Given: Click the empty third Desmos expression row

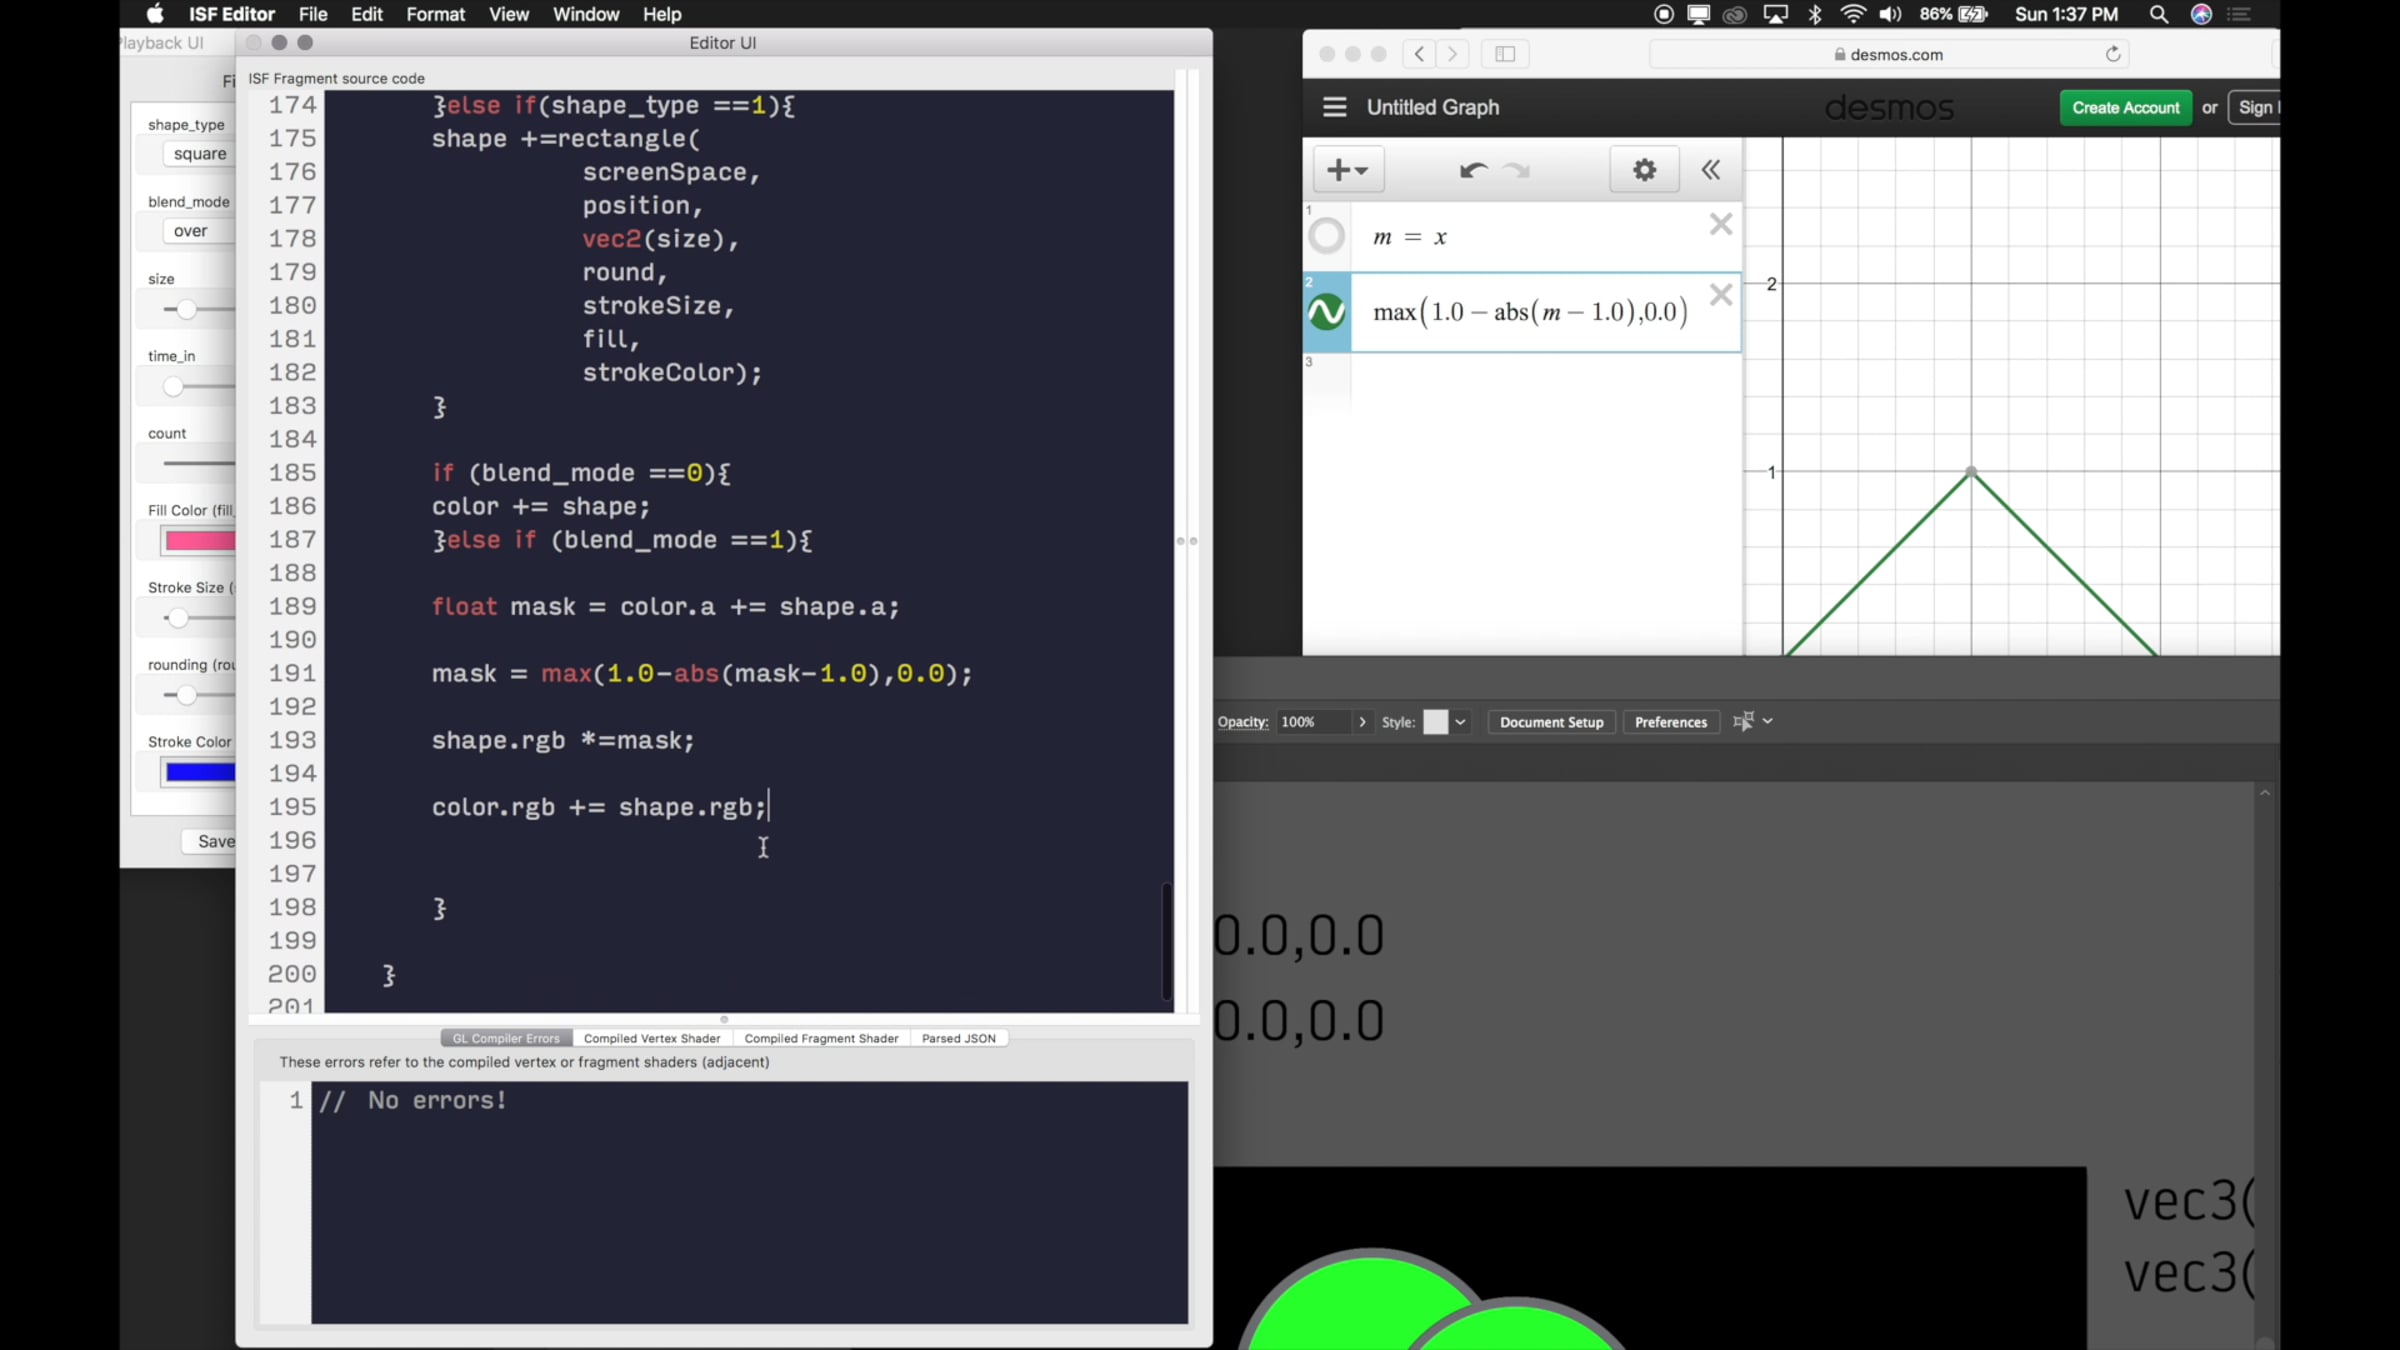Looking at the screenshot, I should tap(1522, 382).
